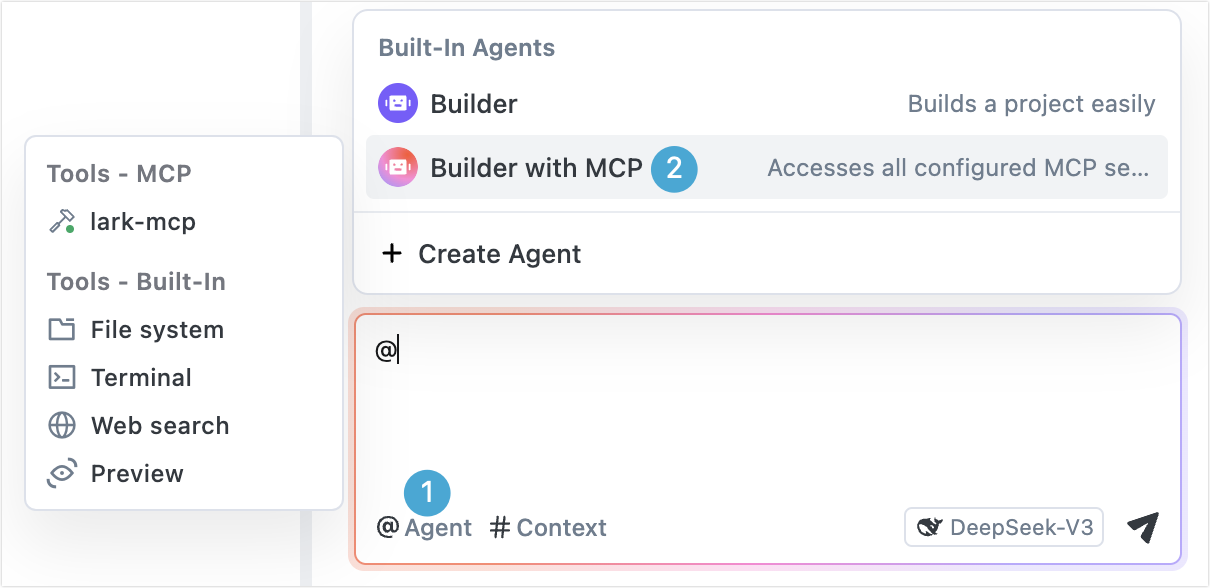Click the plus icon beside Create Agent
The image size is (1210, 588).
(392, 254)
